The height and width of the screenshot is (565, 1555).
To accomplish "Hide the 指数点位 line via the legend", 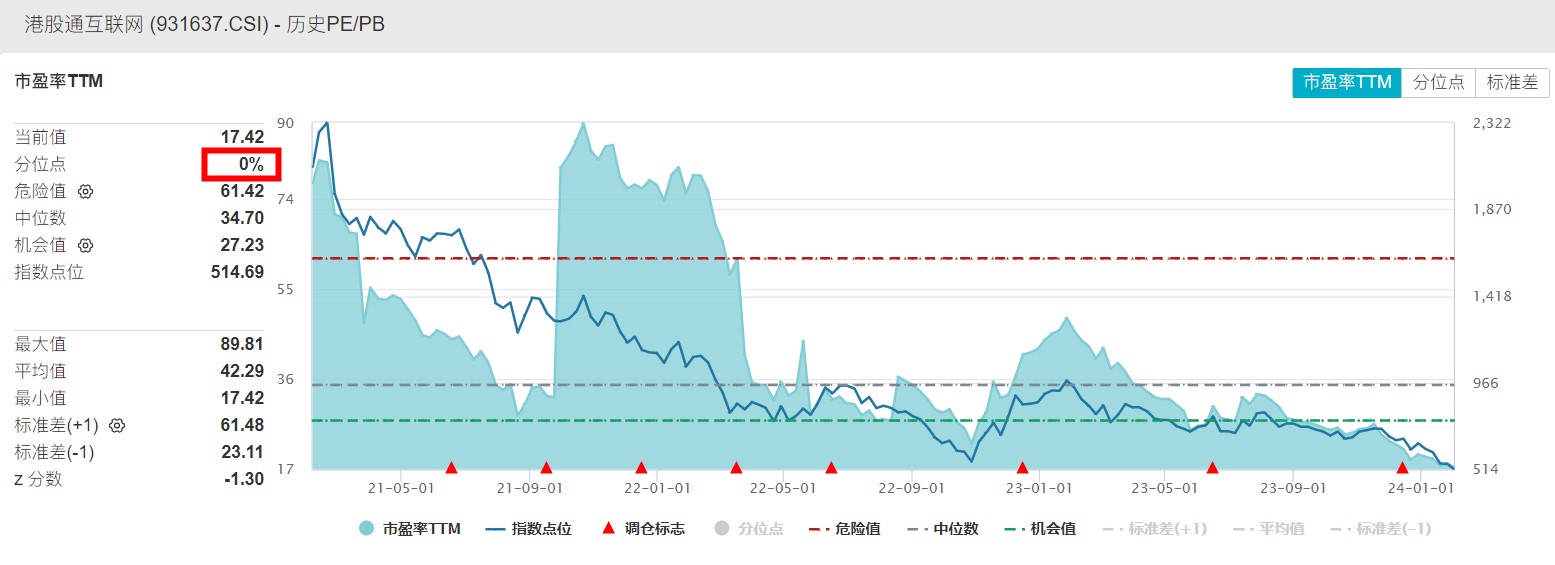I will click(x=528, y=529).
